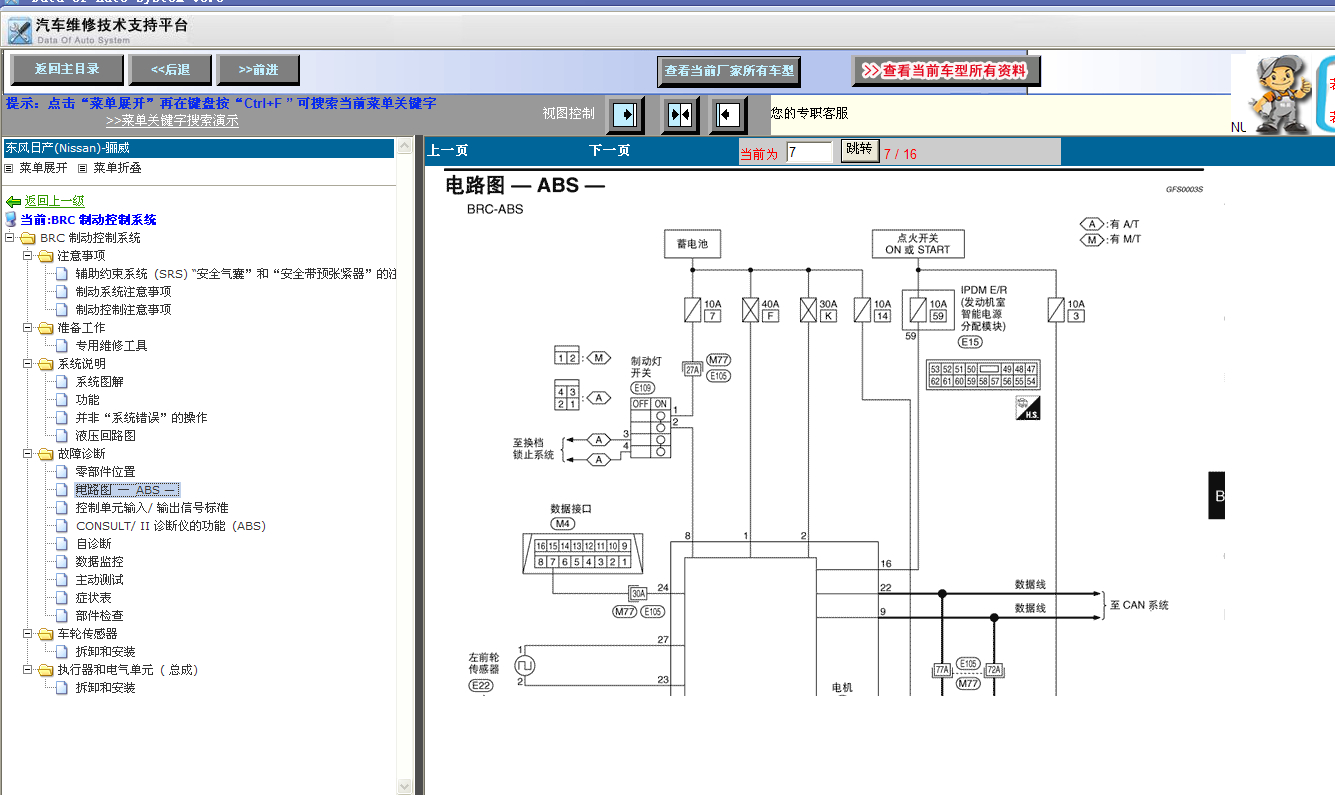The image size is (1335, 795).
Task: Click the folder icon of 车轮传感器
Action: tap(46, 634)
